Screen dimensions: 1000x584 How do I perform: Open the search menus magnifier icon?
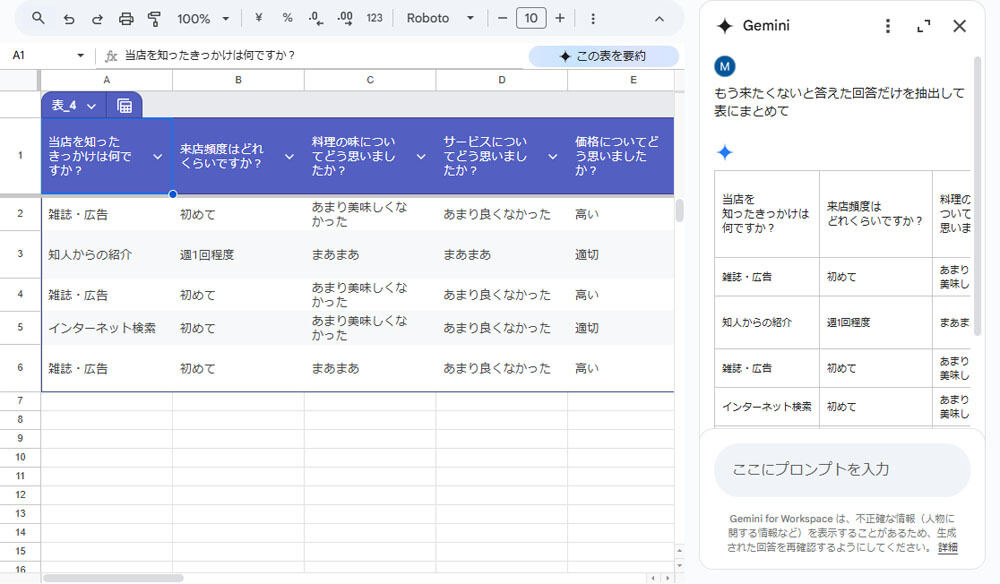click(38, 18)
